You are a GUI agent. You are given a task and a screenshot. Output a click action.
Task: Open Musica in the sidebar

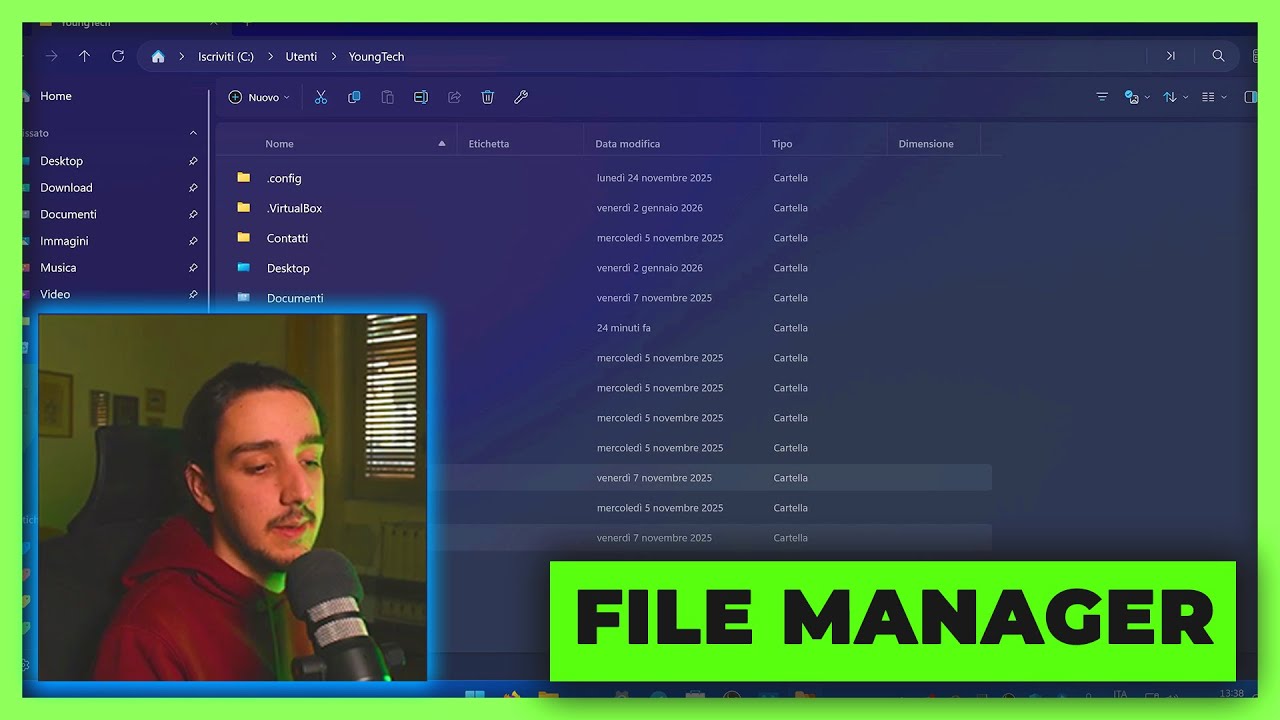[x=58, y=268]
